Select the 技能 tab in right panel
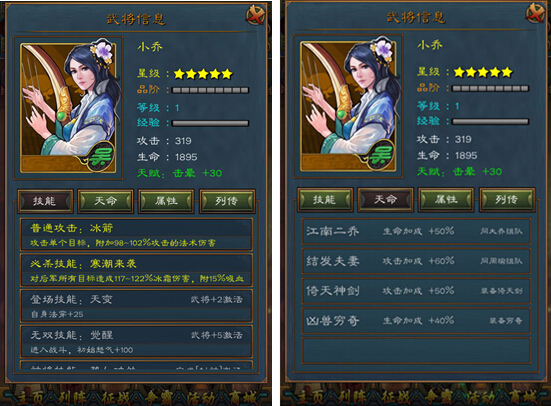The width and height of the screenshot is (551, 406). coord(325,200)
